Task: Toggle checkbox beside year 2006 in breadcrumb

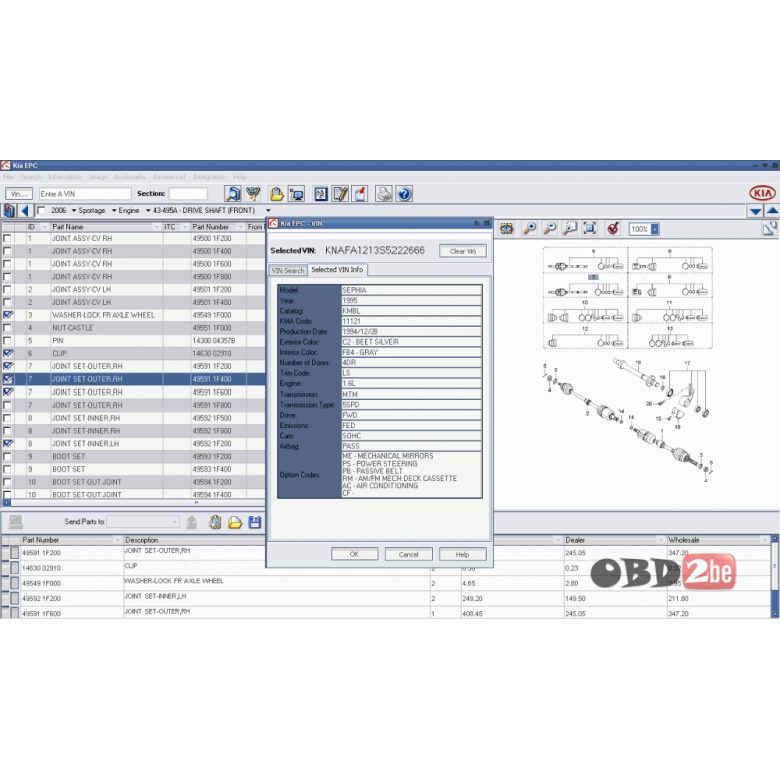Action: (x=41, y=210)
